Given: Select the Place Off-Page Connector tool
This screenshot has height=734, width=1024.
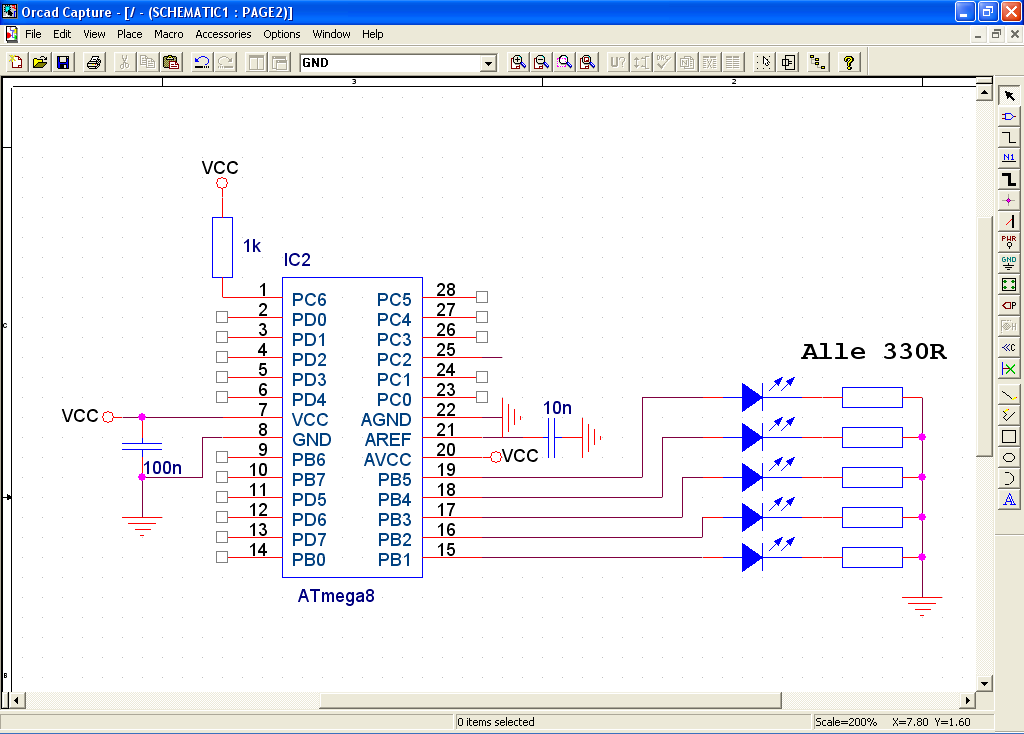Looking at the screenshot, I should 1009,347.
